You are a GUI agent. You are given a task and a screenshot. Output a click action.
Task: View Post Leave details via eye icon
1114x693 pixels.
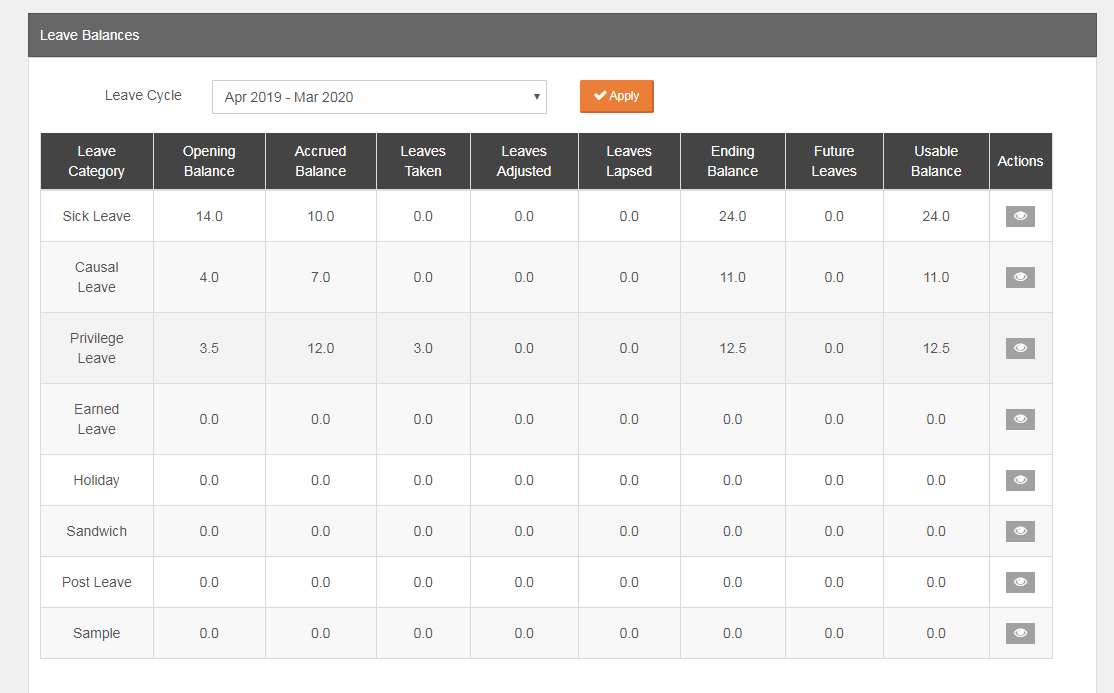coord(1020,581)
